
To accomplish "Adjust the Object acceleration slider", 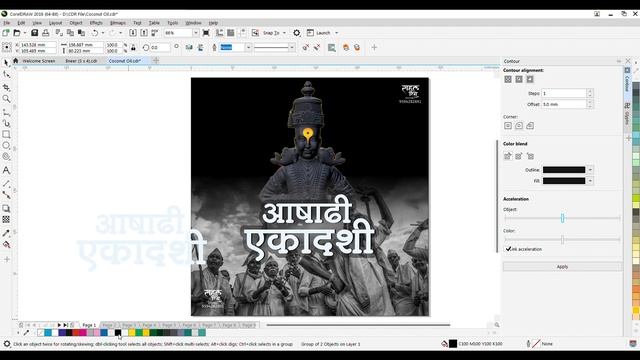I will point(562,218).
